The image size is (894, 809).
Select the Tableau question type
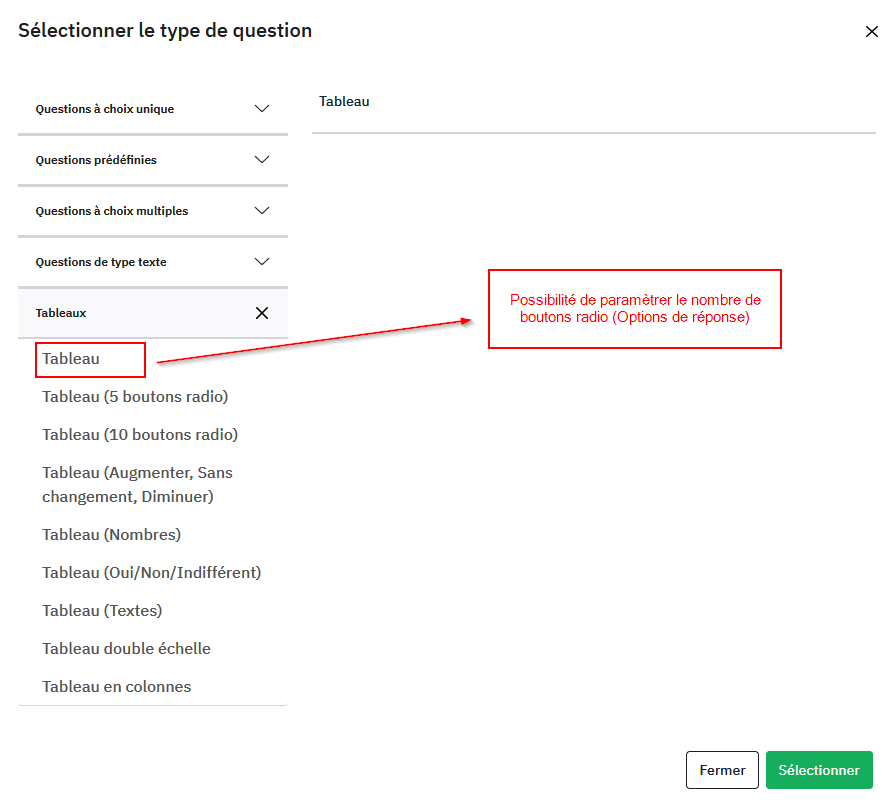tap(72, 359)
